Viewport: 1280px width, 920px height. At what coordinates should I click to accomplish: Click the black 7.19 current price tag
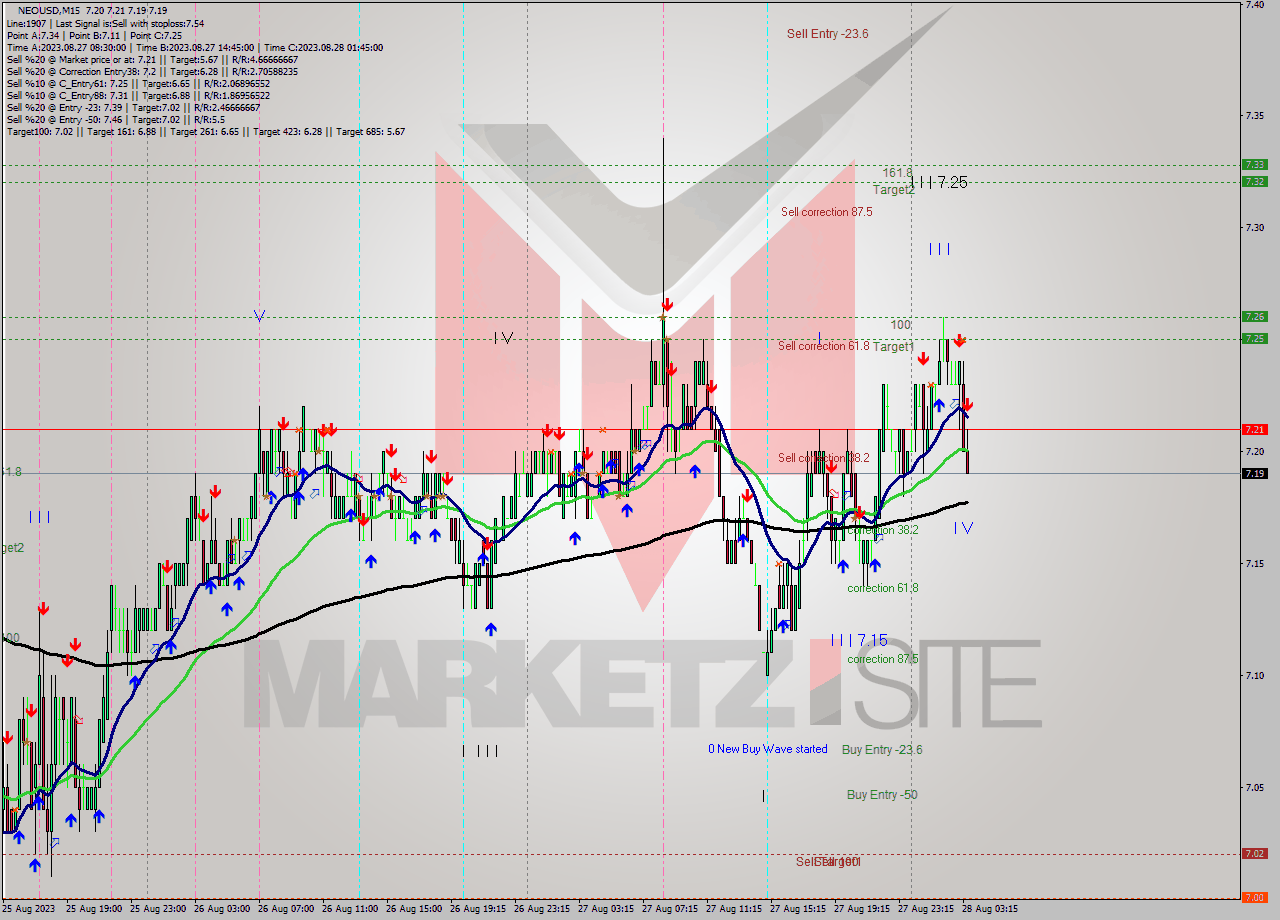[x=1254, y=473]
